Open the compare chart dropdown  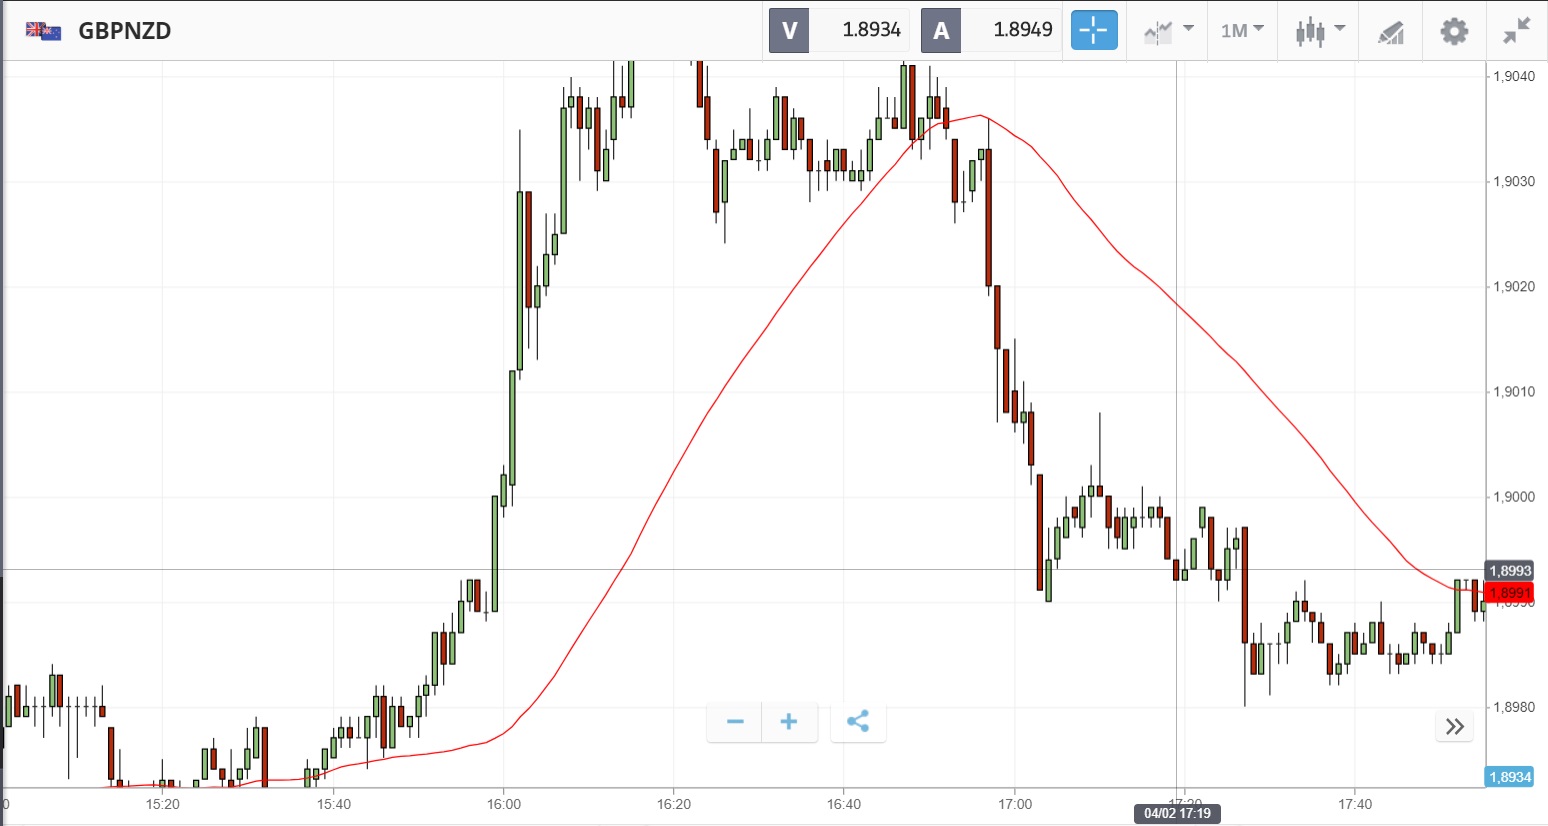point(1169,30)
